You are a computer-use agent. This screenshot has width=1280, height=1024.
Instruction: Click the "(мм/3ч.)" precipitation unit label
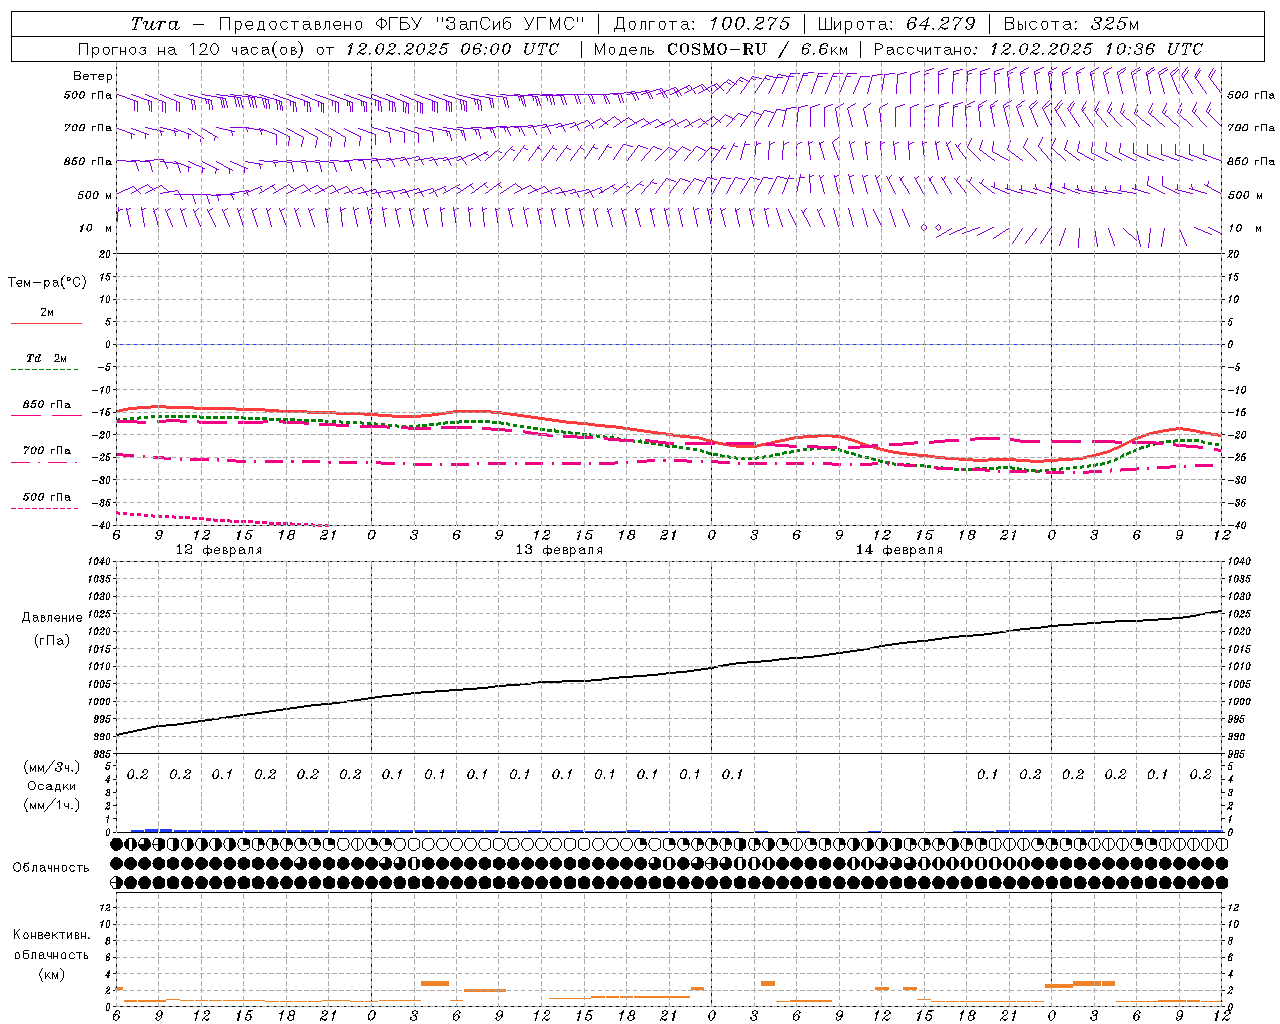(52, 767)
